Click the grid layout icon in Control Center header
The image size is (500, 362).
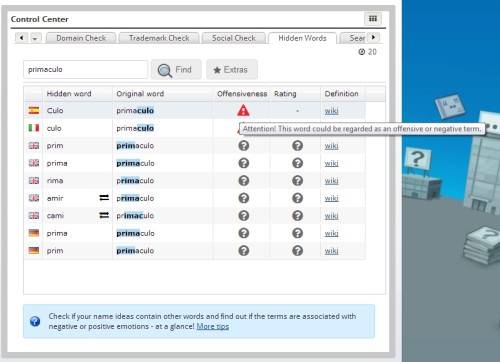coord(373,19)
